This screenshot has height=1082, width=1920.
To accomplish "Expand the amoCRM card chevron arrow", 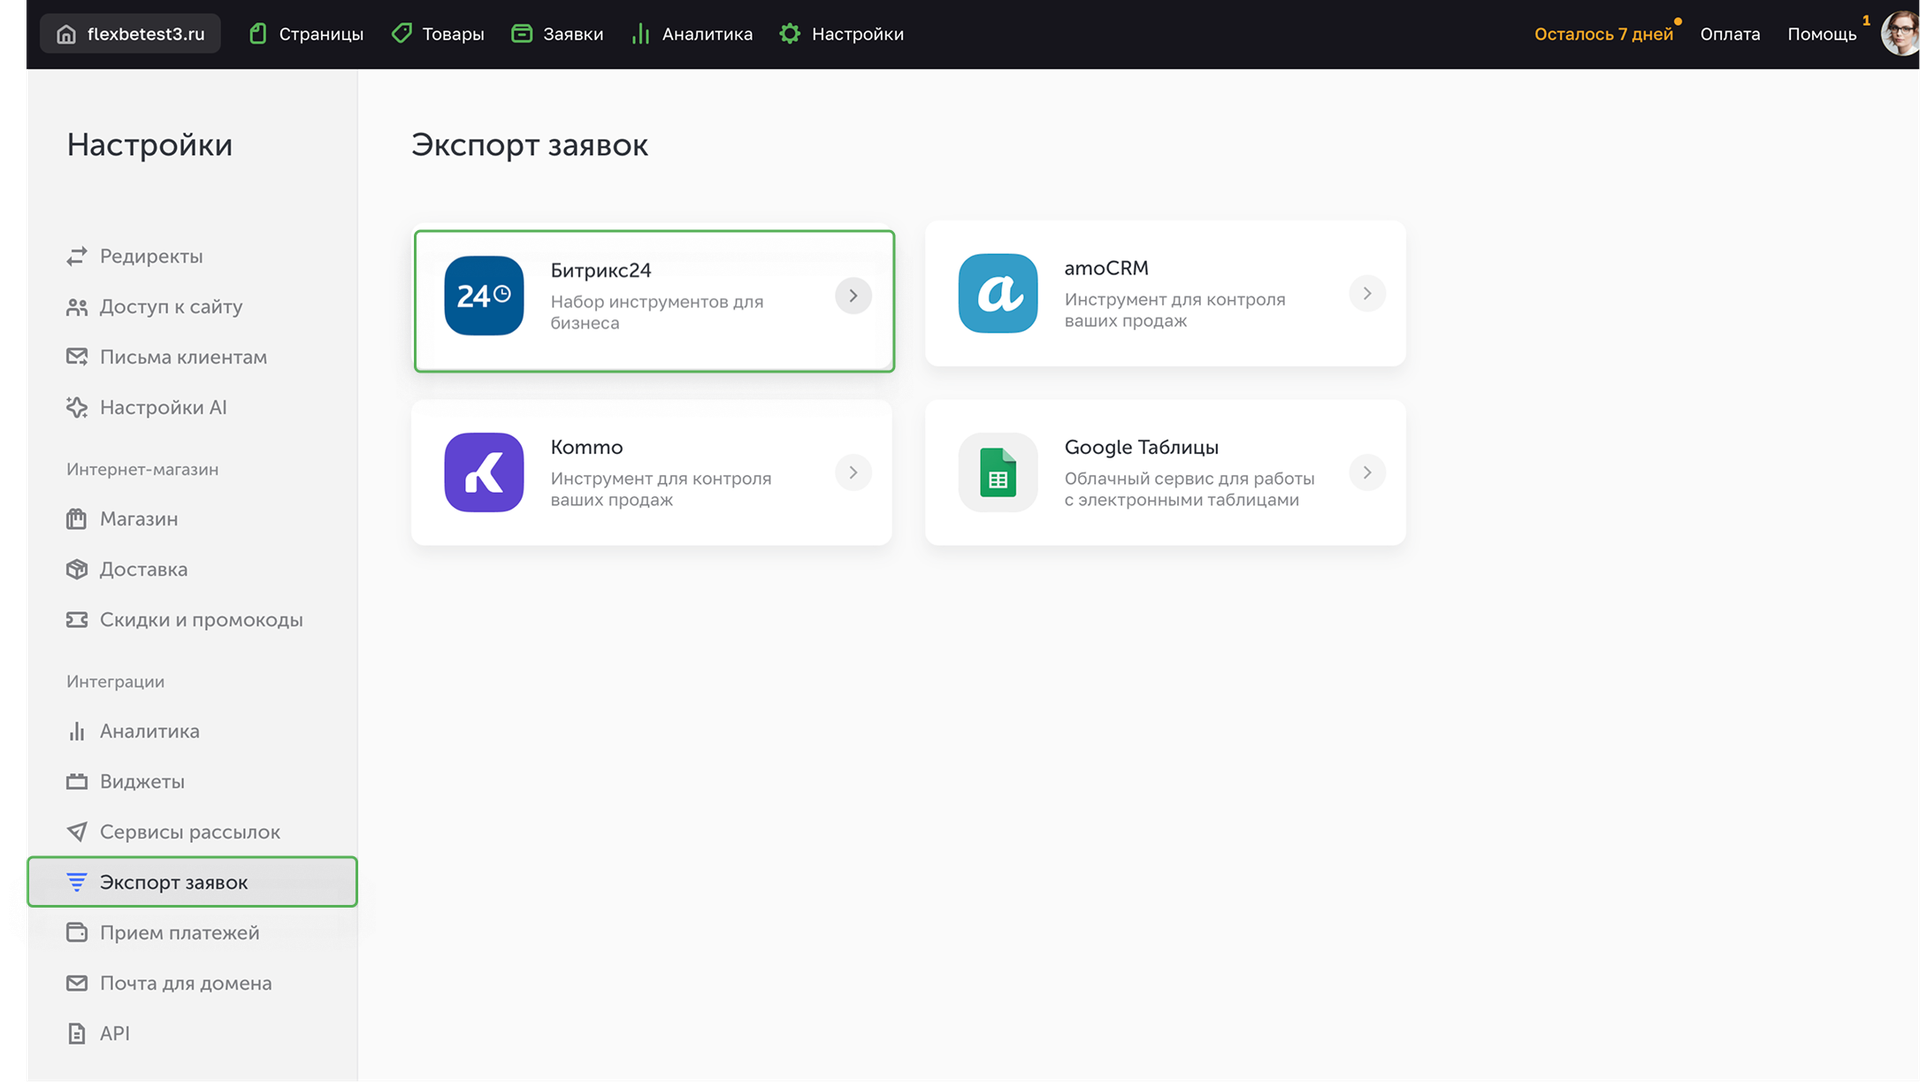I will 1367,294.
